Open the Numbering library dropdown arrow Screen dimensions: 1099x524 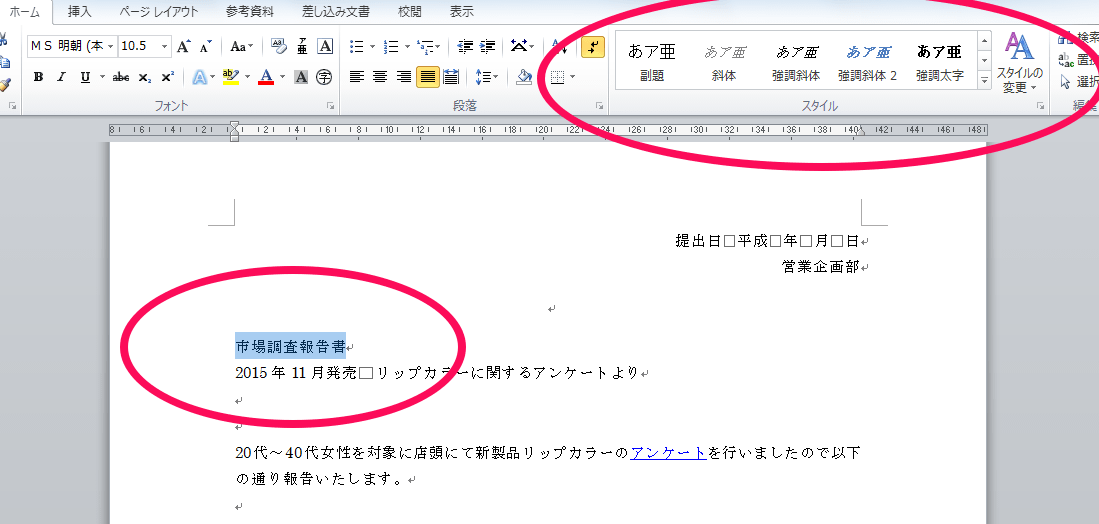[x=407, y=46]
